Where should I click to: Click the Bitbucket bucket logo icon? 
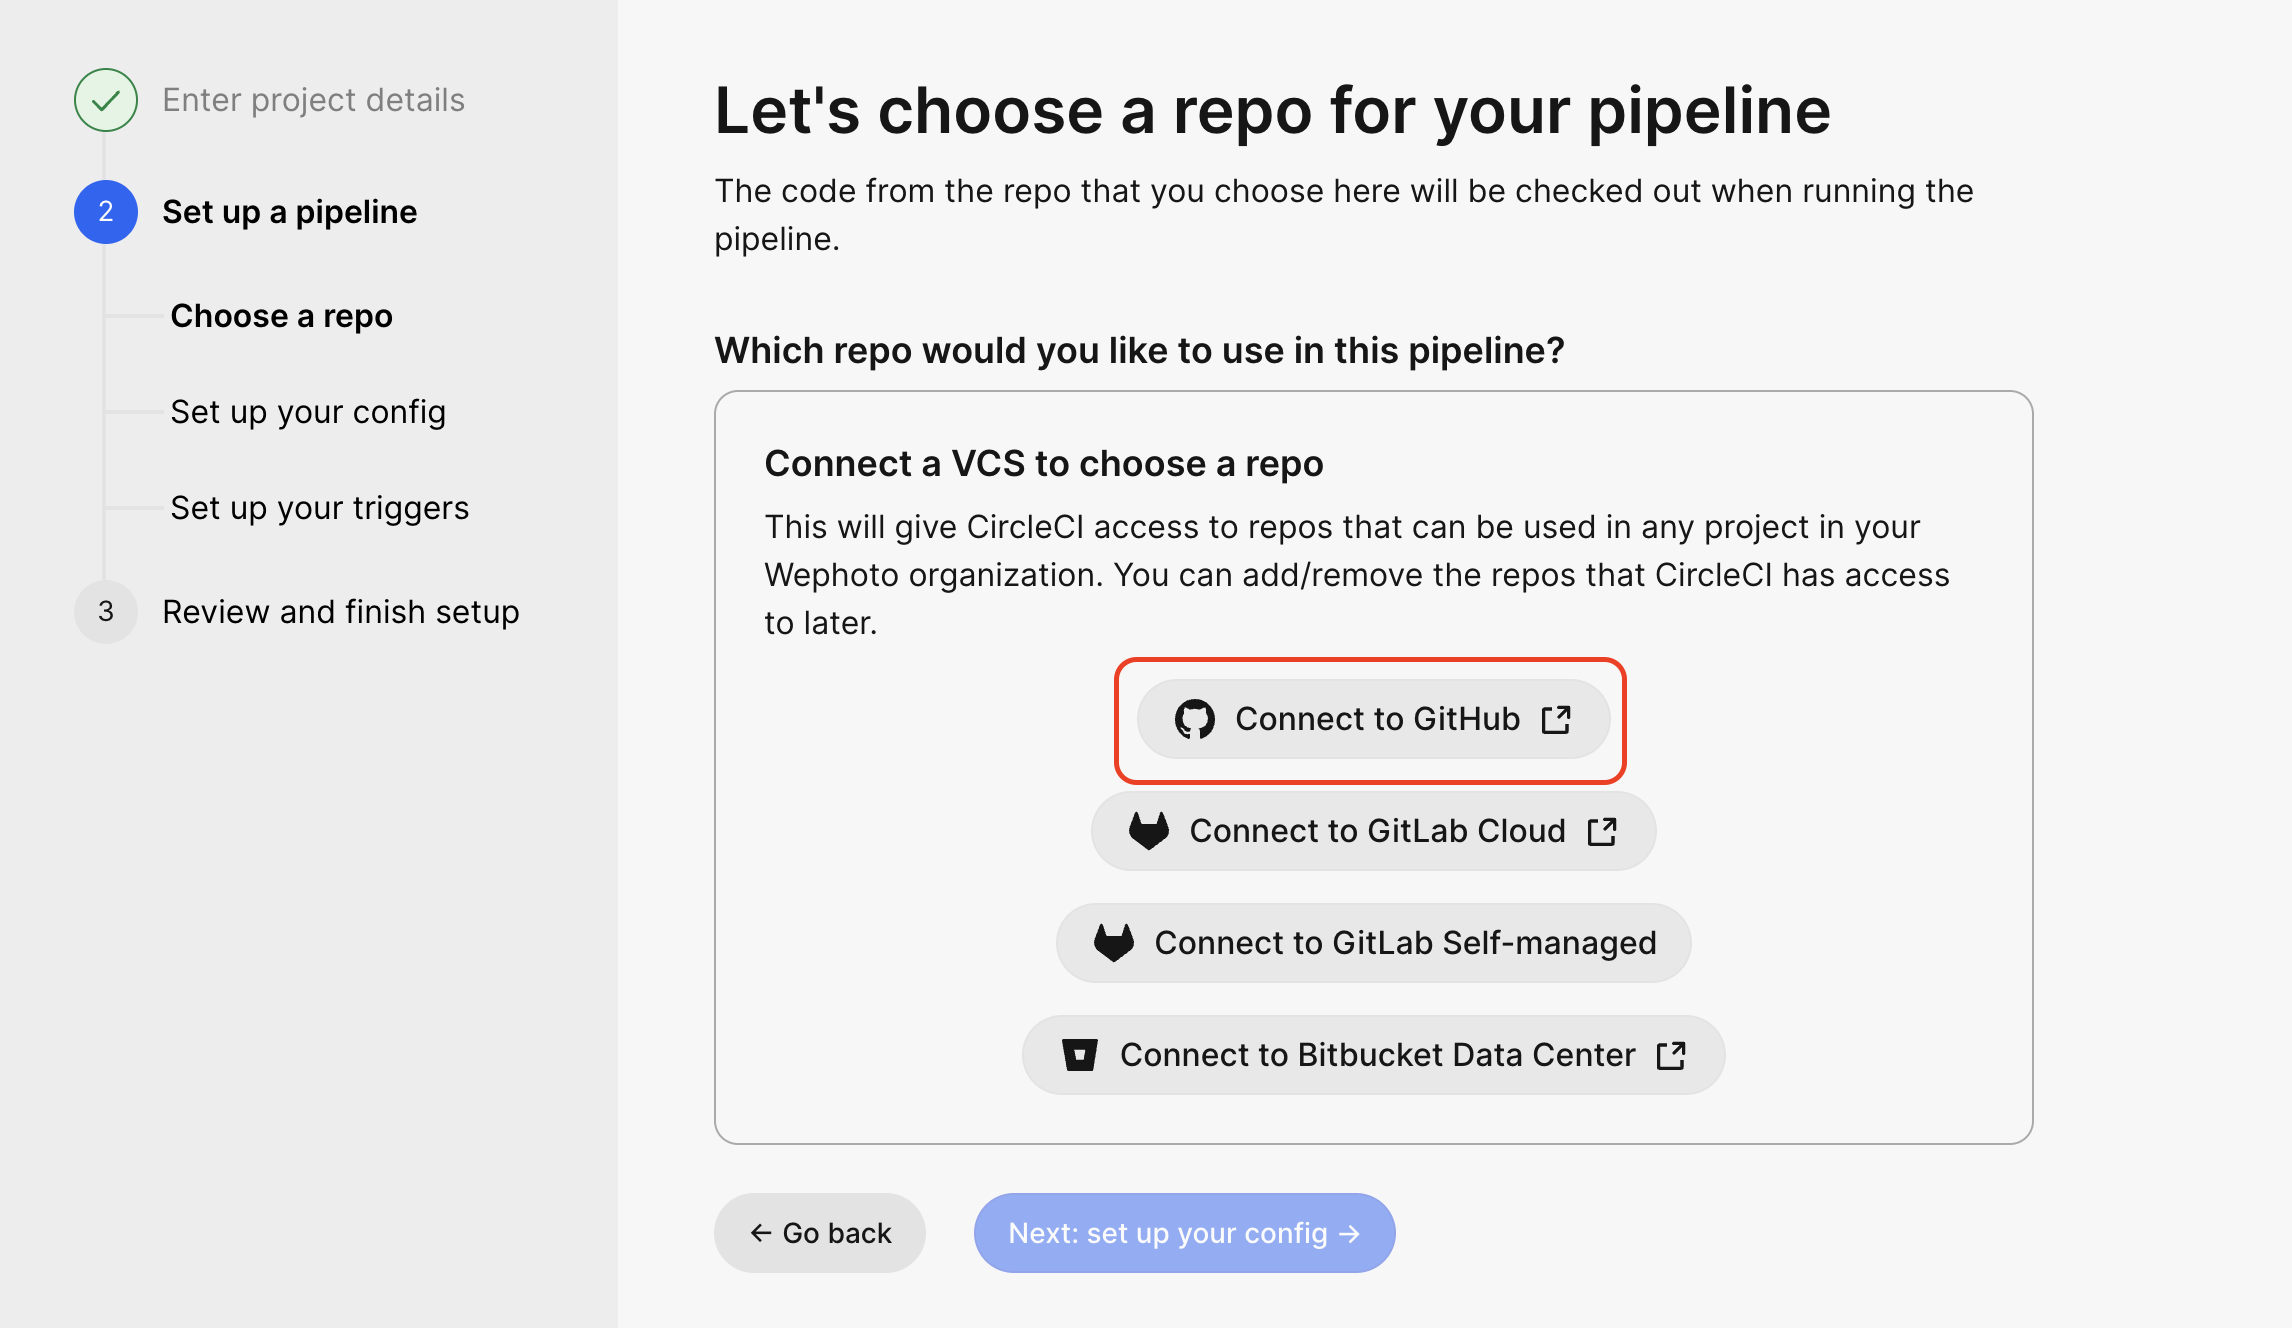pos(1079,1055)
